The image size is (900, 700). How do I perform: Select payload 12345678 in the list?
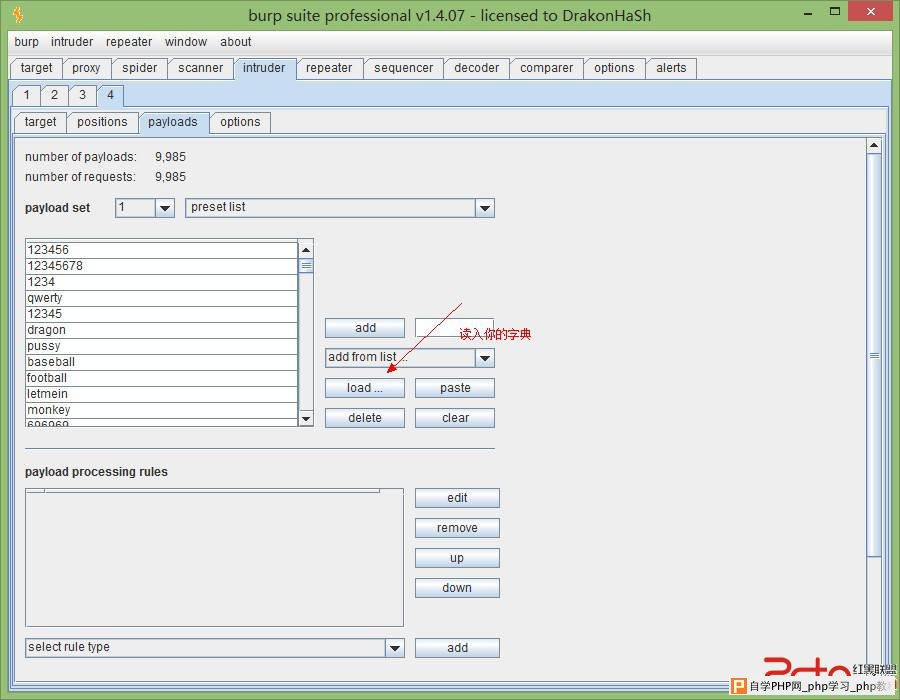(162, 266)
